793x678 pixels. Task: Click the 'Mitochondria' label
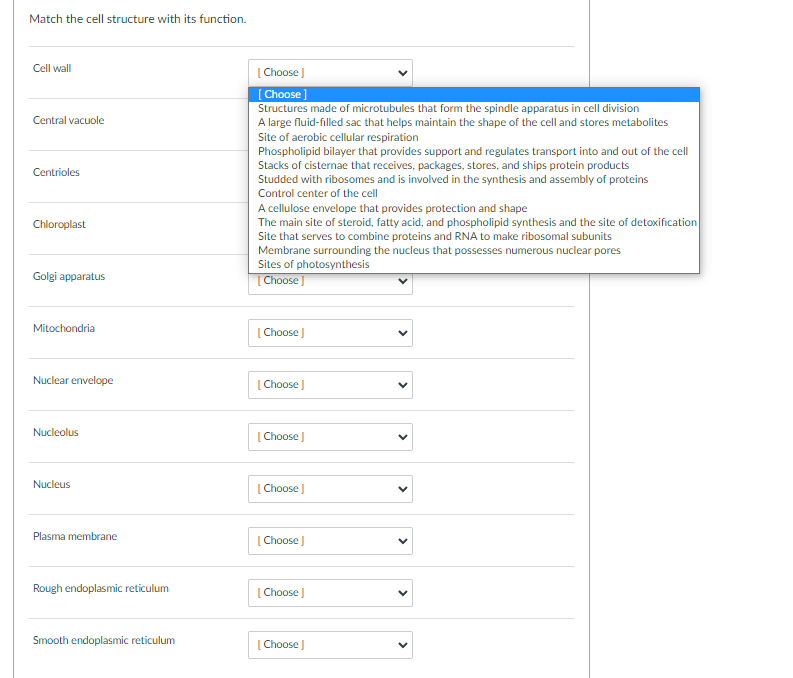[x=64, y=329]
